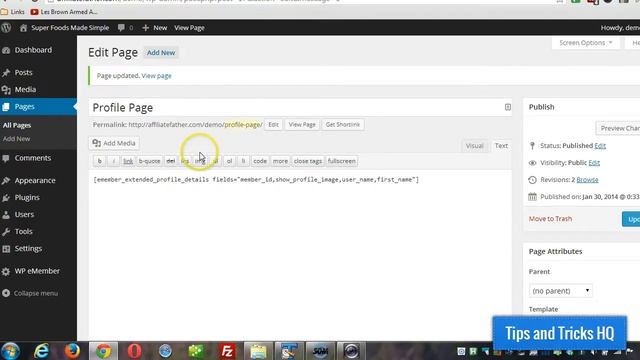Click Add New under Pages submenu
Image resolution: width=640 pixels, height=360 pixels.
click(x=16, y=139)
